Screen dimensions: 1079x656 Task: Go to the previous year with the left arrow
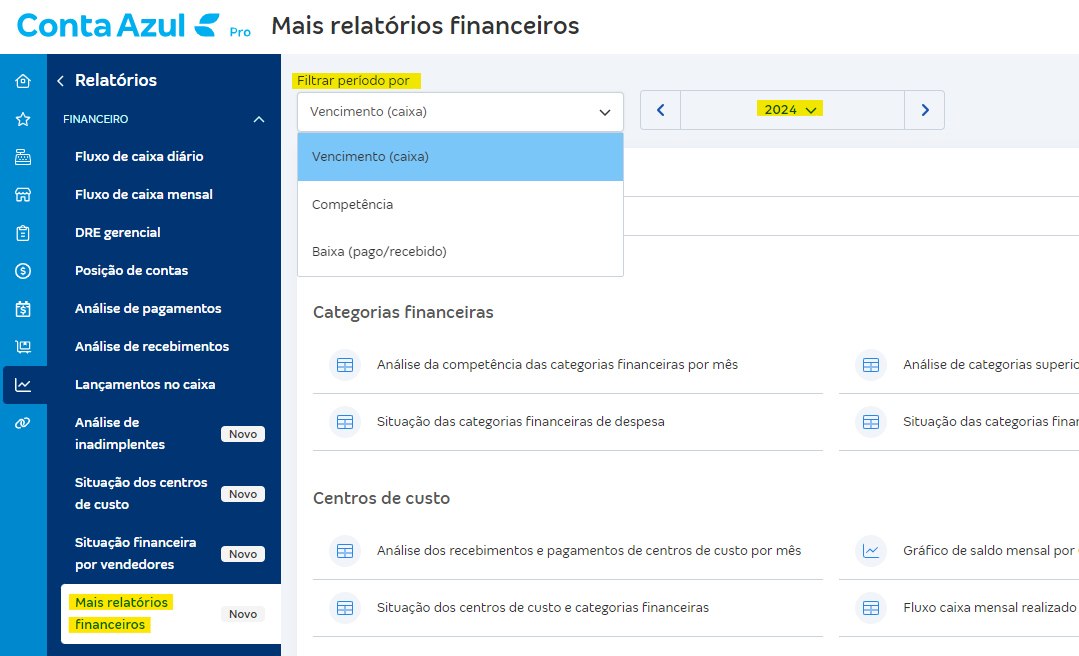pos(661,110)
